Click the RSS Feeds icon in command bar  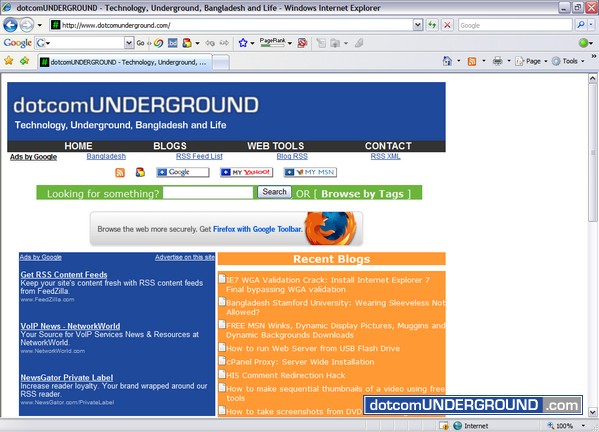(472, 61)
